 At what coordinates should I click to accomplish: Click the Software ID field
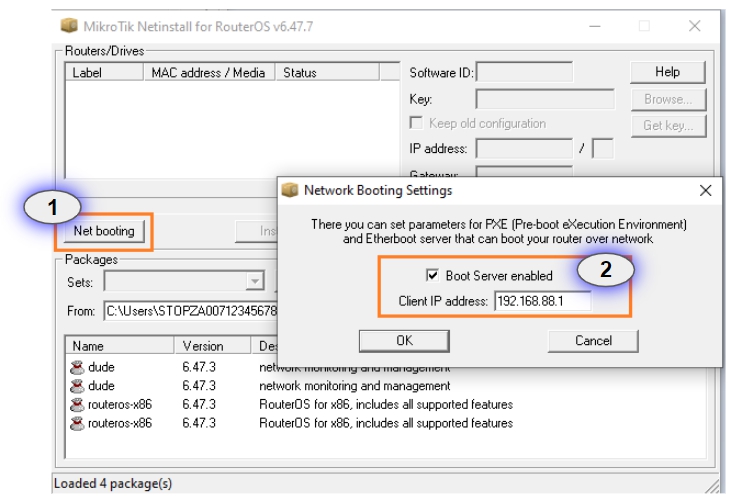coord(524,73)
